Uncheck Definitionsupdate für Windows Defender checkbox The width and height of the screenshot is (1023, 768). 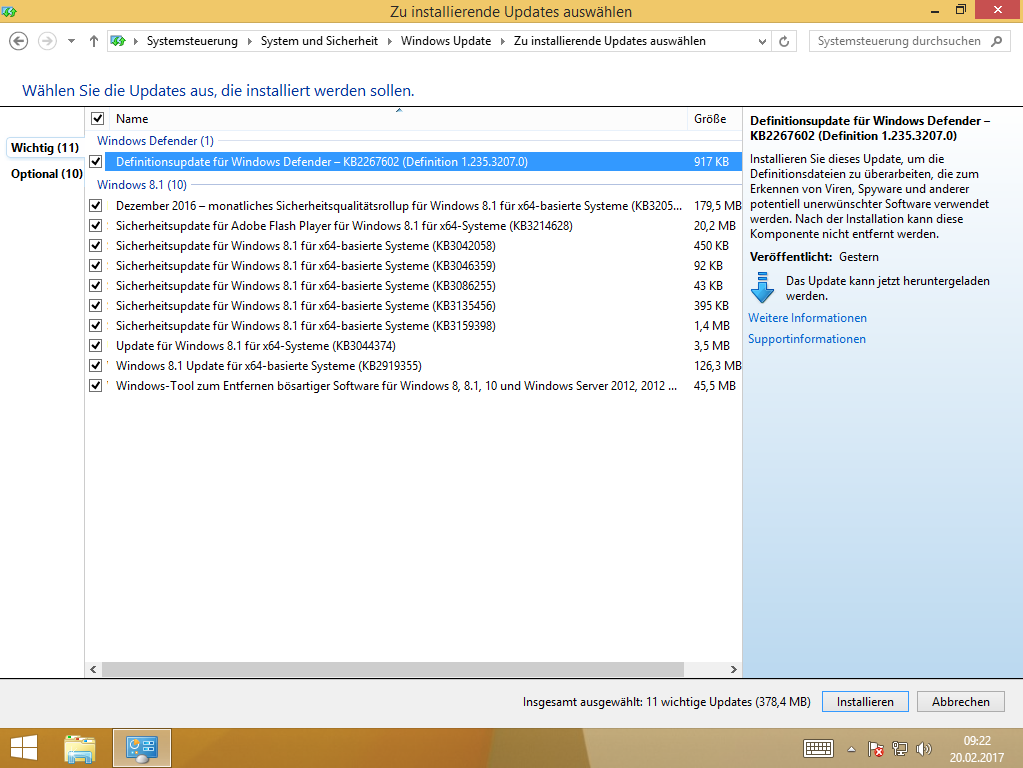coord(96,161)
